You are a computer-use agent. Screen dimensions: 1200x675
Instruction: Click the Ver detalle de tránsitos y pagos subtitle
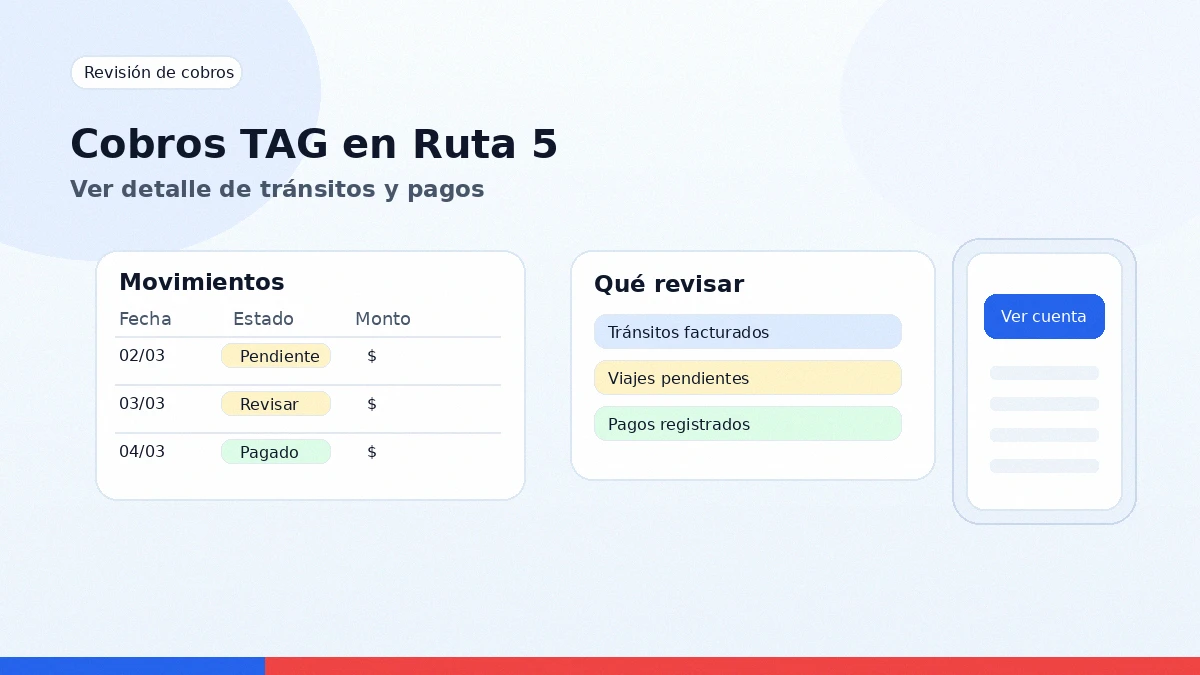tap(277, 189)
